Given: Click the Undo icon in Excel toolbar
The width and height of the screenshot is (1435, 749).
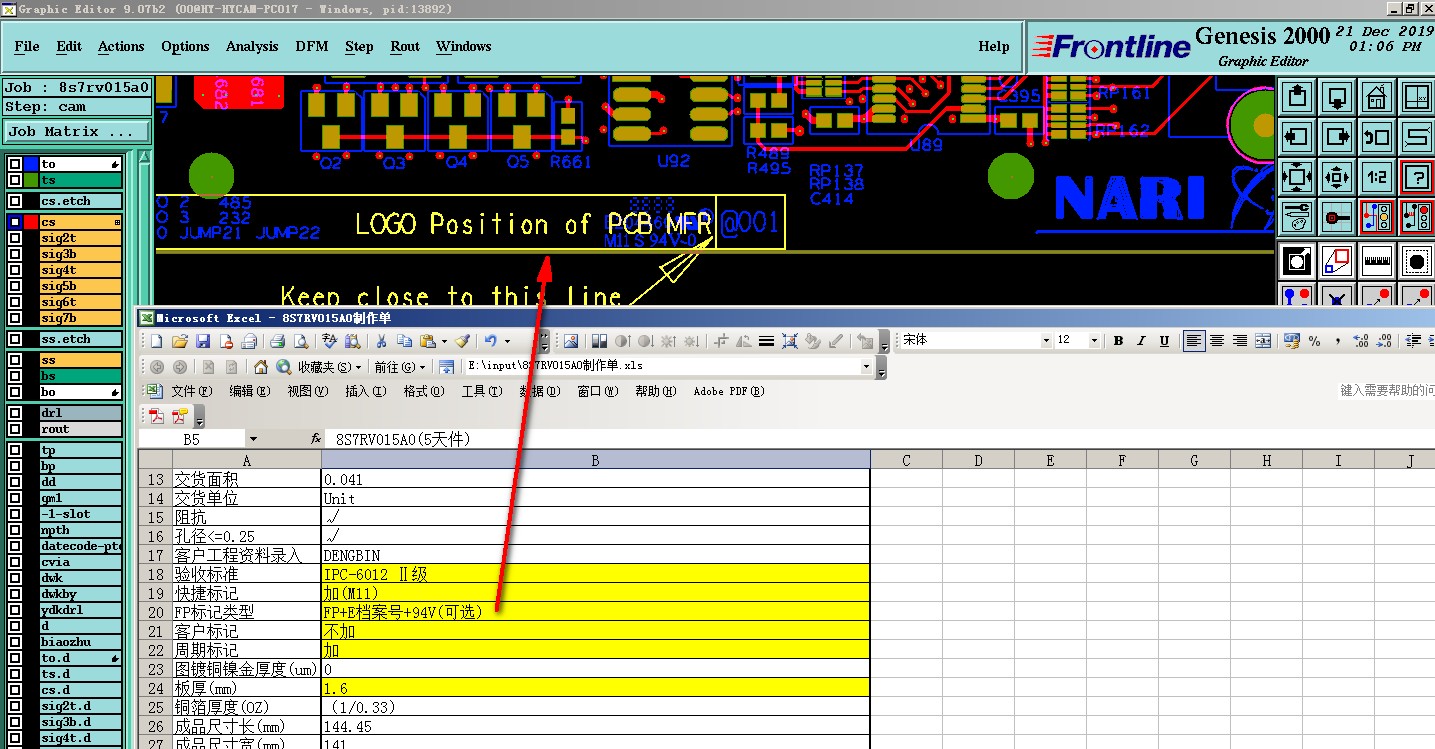Looking at the screenshot, I should click(x=491, y=341).
